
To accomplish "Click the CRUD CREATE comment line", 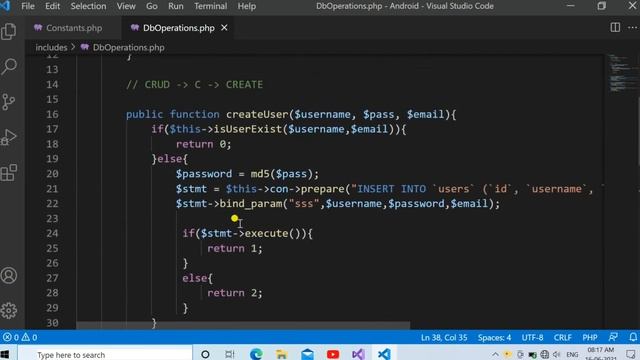I will point(194,84).
